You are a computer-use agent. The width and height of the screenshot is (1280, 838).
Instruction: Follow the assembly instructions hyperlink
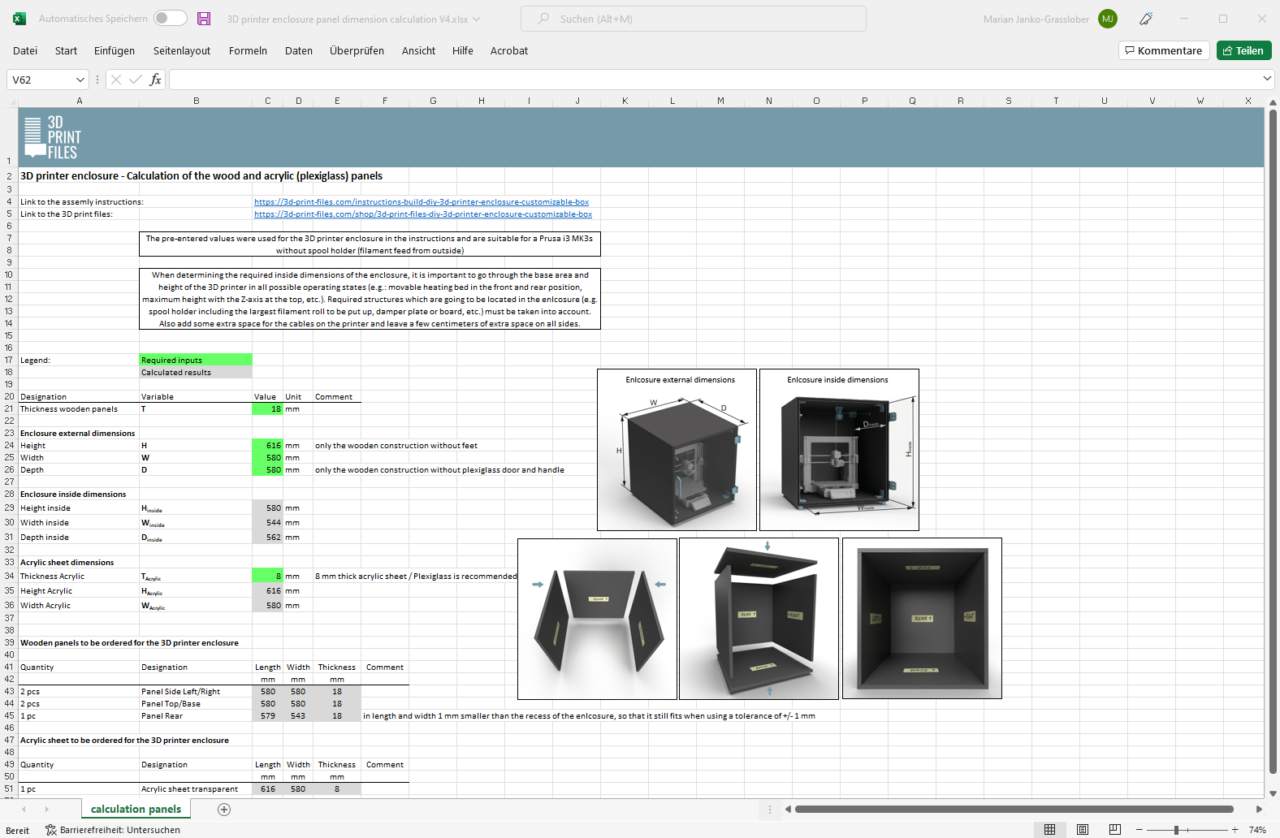tap(421, 201)
